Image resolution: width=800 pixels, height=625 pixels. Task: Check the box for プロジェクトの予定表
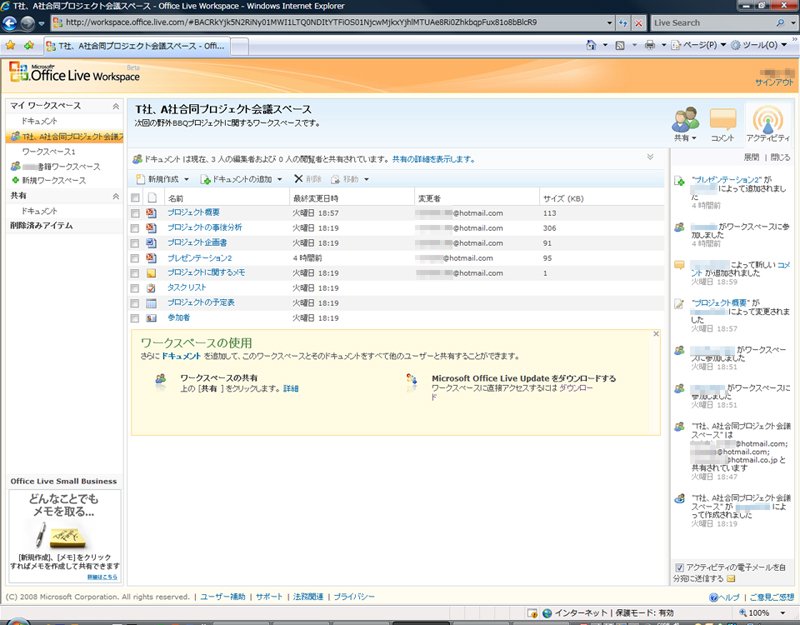135,303
